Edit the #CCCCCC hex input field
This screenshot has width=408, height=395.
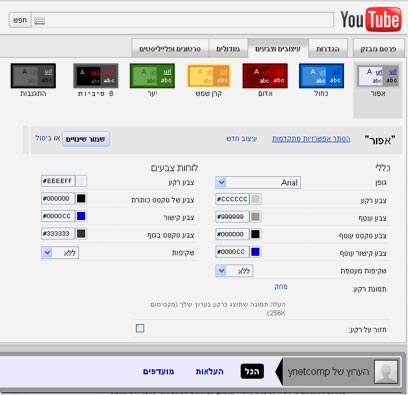pyautogui.click(x=232, y=199)
